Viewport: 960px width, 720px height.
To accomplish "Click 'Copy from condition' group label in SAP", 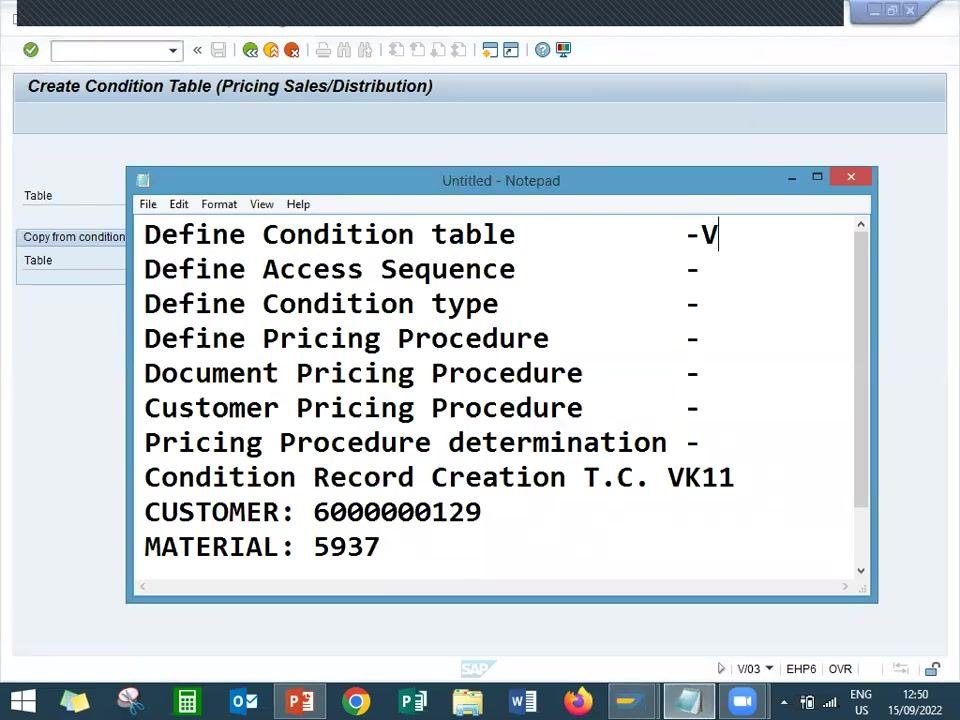I will coord(74,237).
